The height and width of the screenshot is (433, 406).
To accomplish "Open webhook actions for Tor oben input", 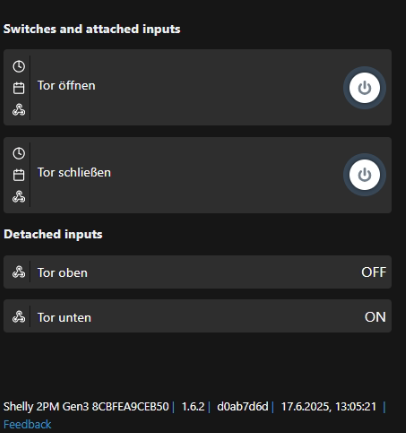I will pyautogui.click(x=19, y=272).
